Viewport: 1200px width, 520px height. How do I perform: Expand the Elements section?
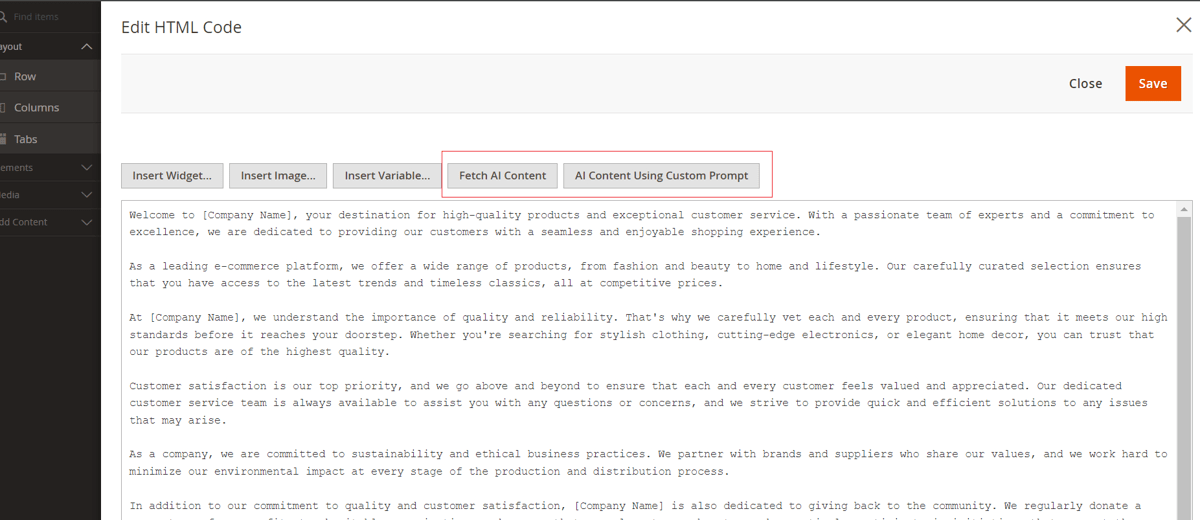click(87, 168)
